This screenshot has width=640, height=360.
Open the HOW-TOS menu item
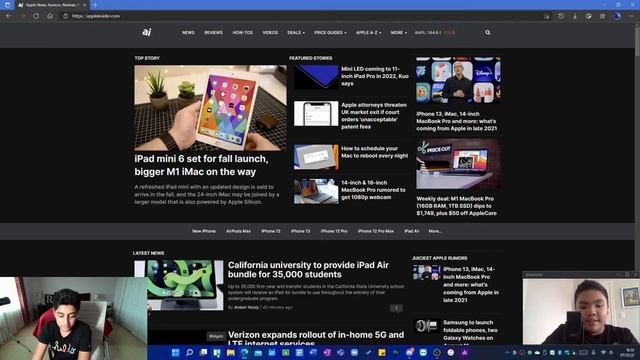pyautogui.click(x=242, y=33)
